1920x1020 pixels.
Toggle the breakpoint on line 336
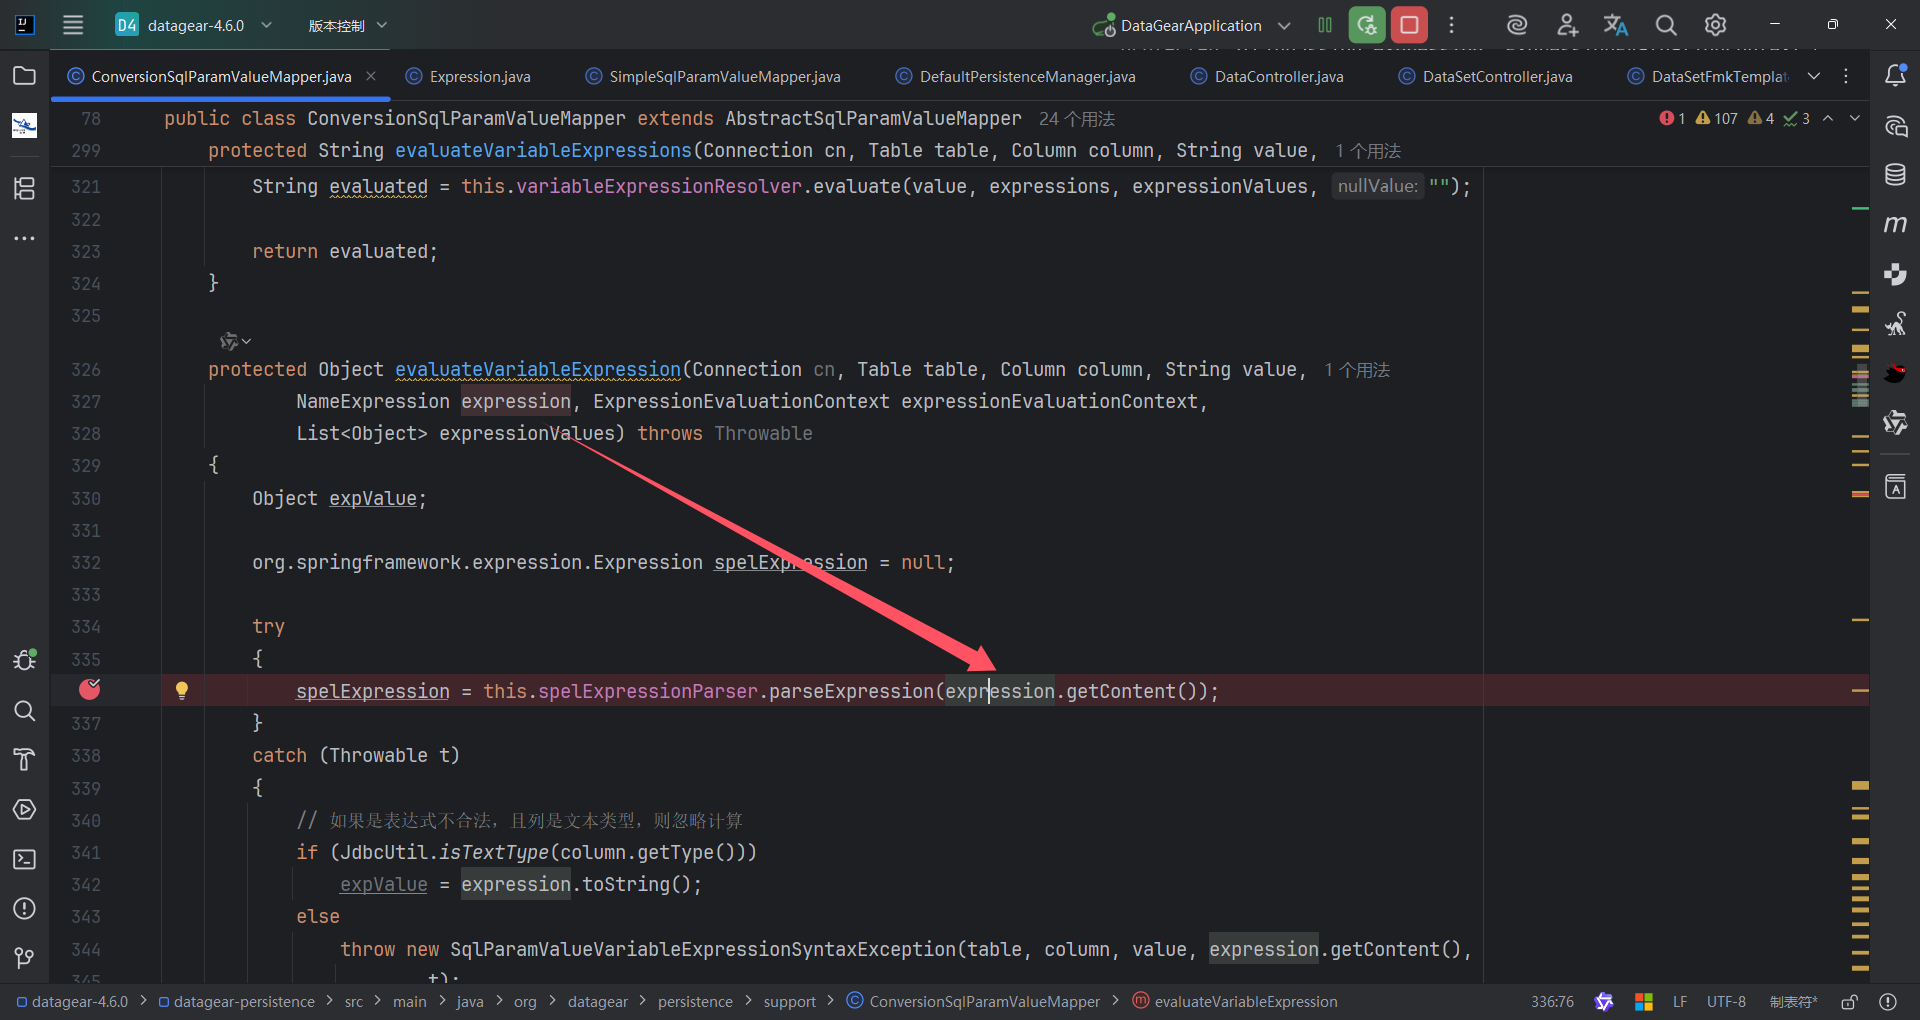[x=90, y=689]
